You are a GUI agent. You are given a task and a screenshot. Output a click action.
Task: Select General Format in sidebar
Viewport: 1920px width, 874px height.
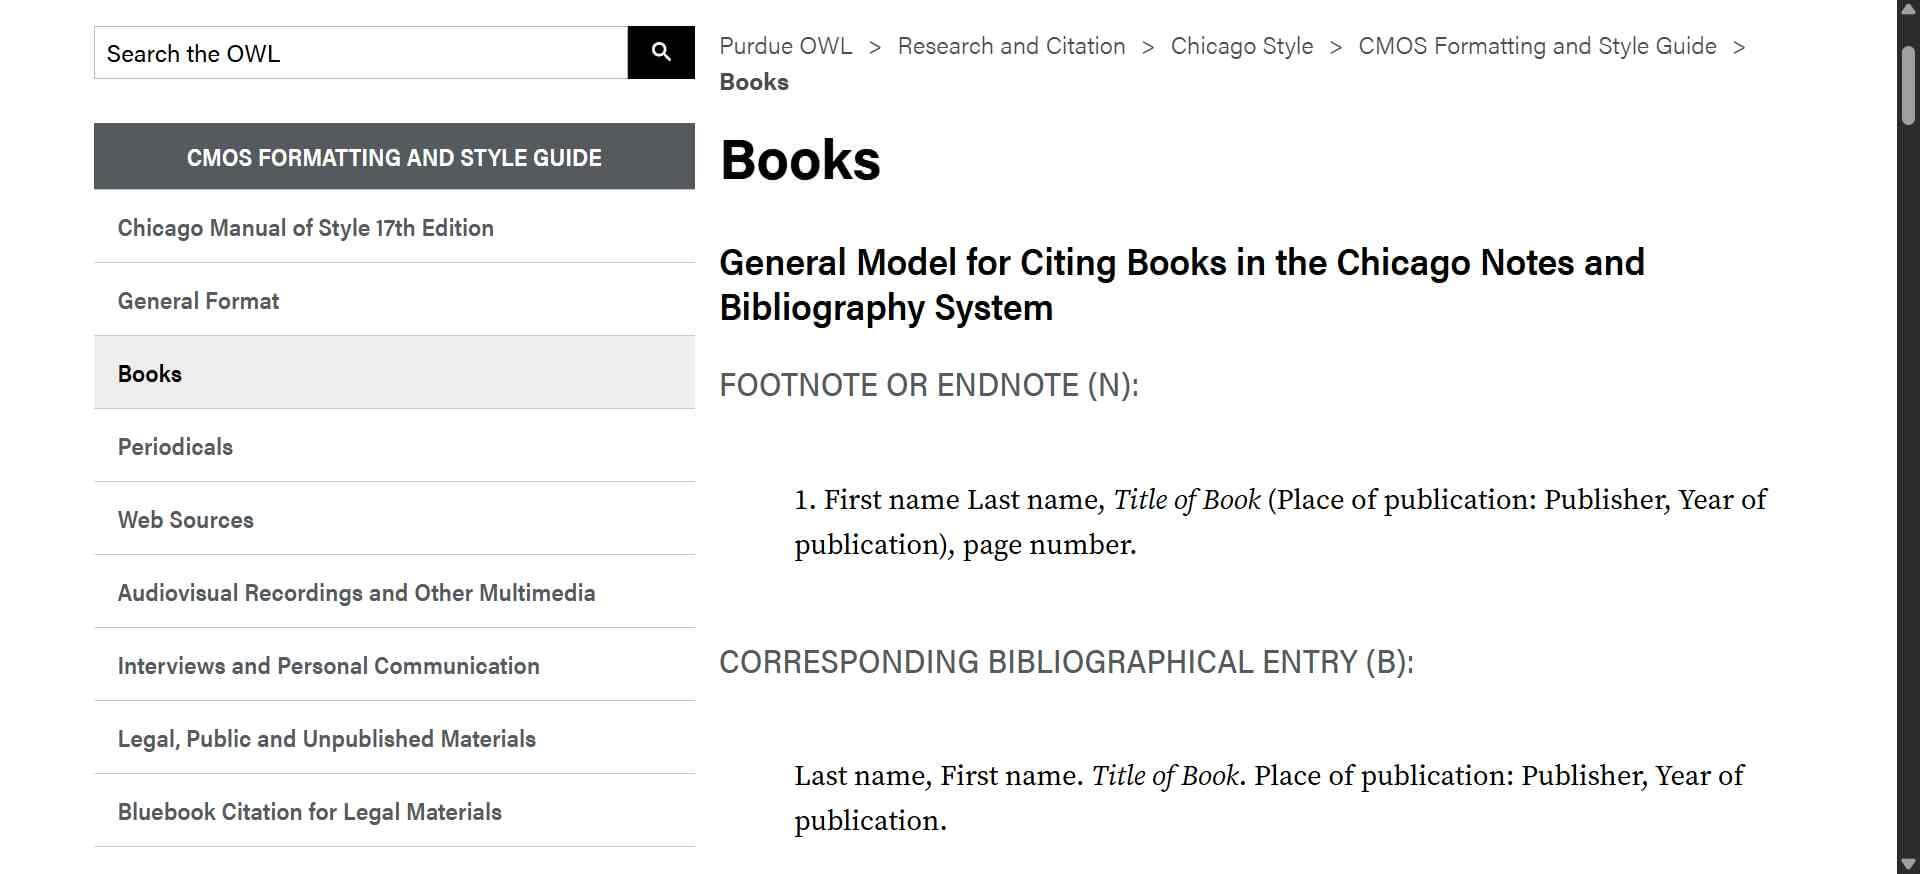(x=198, y=301)
